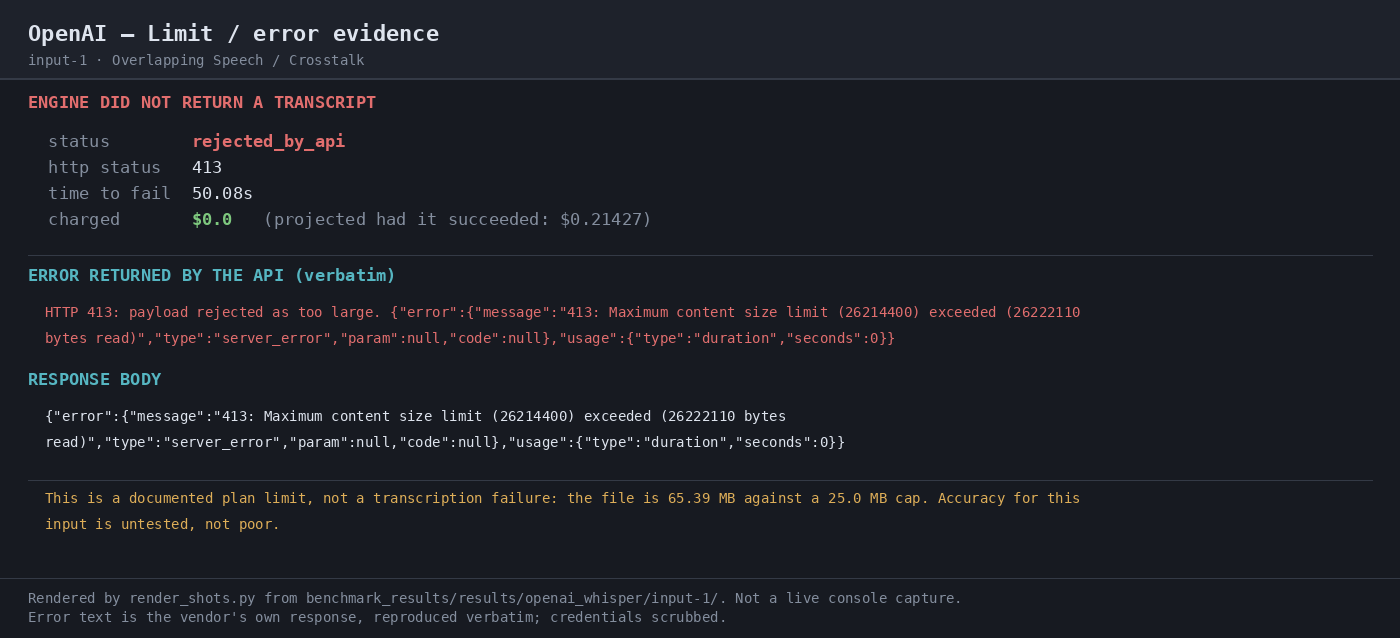Click the white line starting '{"error":{"message":"413: Maximum'
Viewport: 1400px width, 638px height.
415,416
